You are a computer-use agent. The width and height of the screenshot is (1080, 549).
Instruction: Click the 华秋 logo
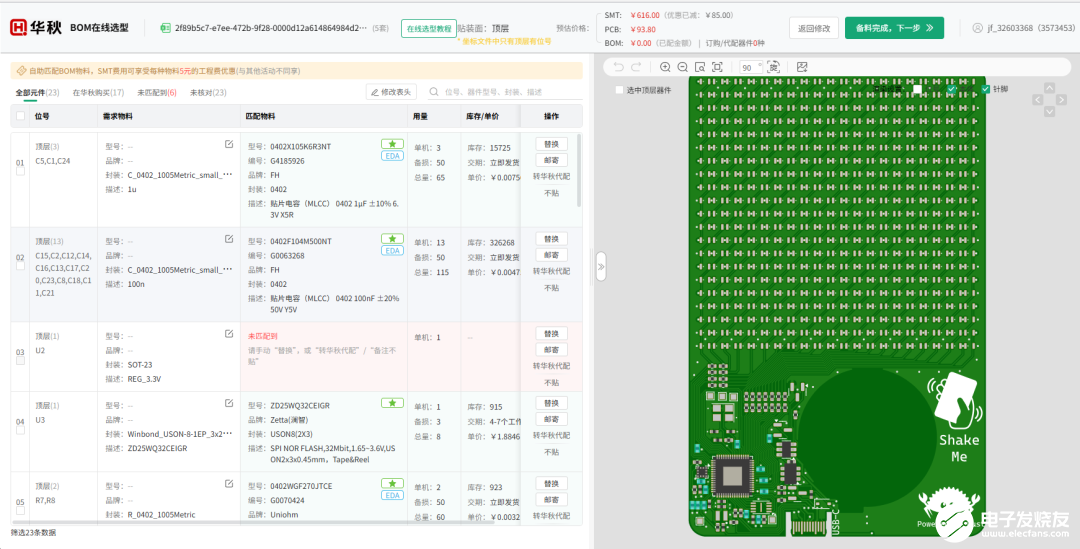[x=36, y=28]
